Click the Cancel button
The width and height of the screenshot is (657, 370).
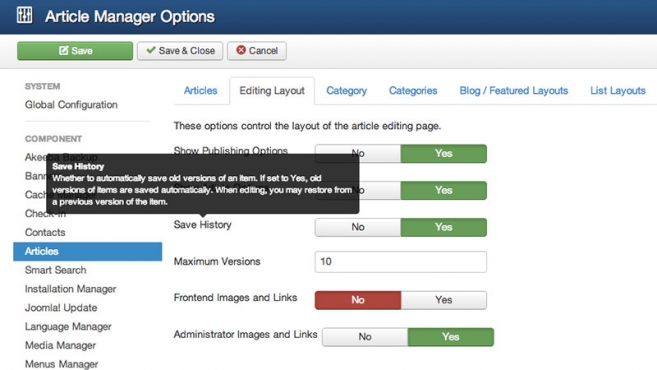point(257,51)
